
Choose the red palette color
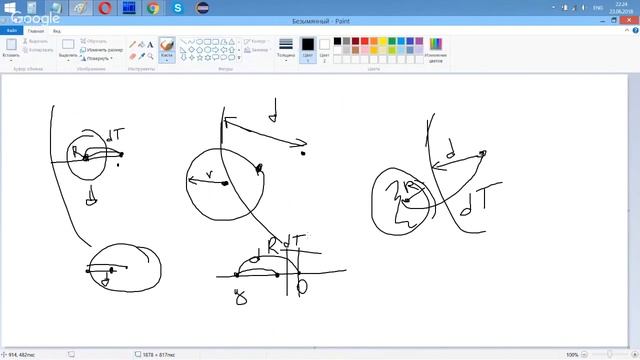[364, 41]
